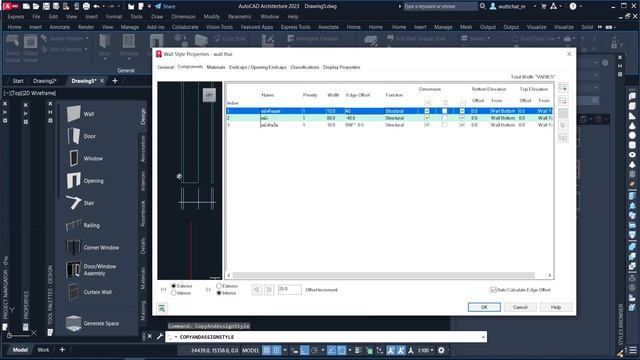Click the search magnifier icon in the title bar
This screenshot has width=640, height=360.
pyautogui.click(x=482, y=6)
